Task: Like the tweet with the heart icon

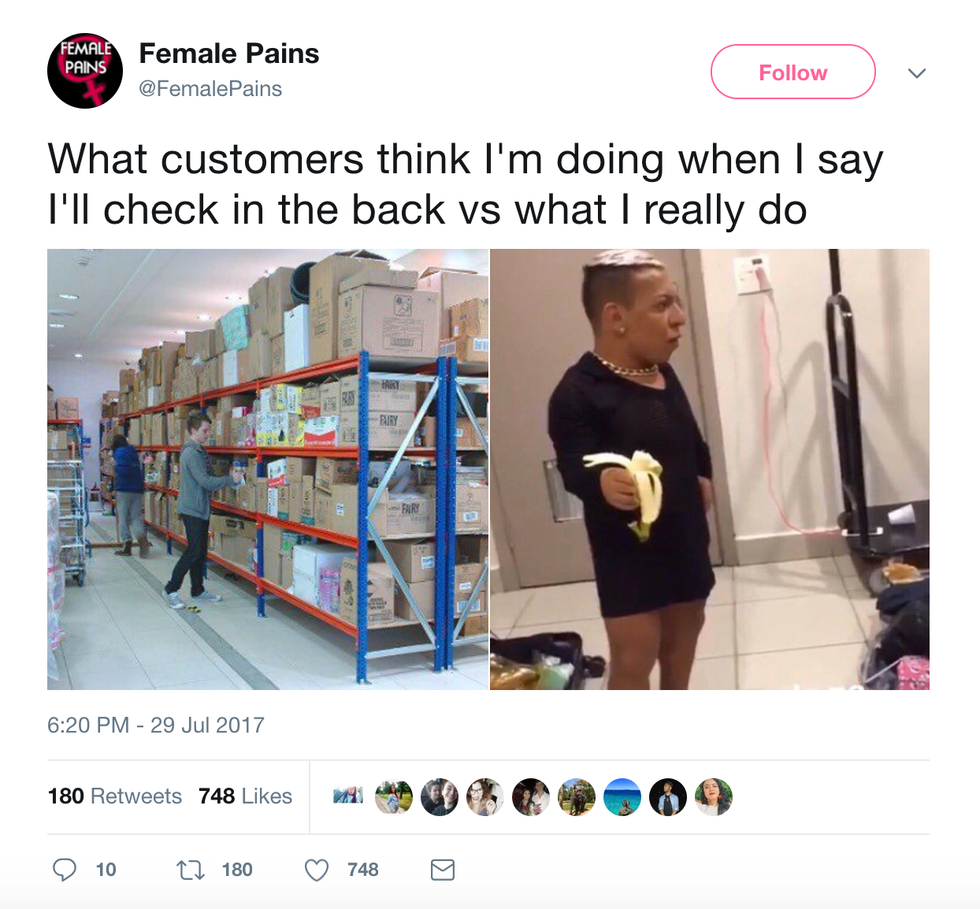Action: tap(316, 870)
